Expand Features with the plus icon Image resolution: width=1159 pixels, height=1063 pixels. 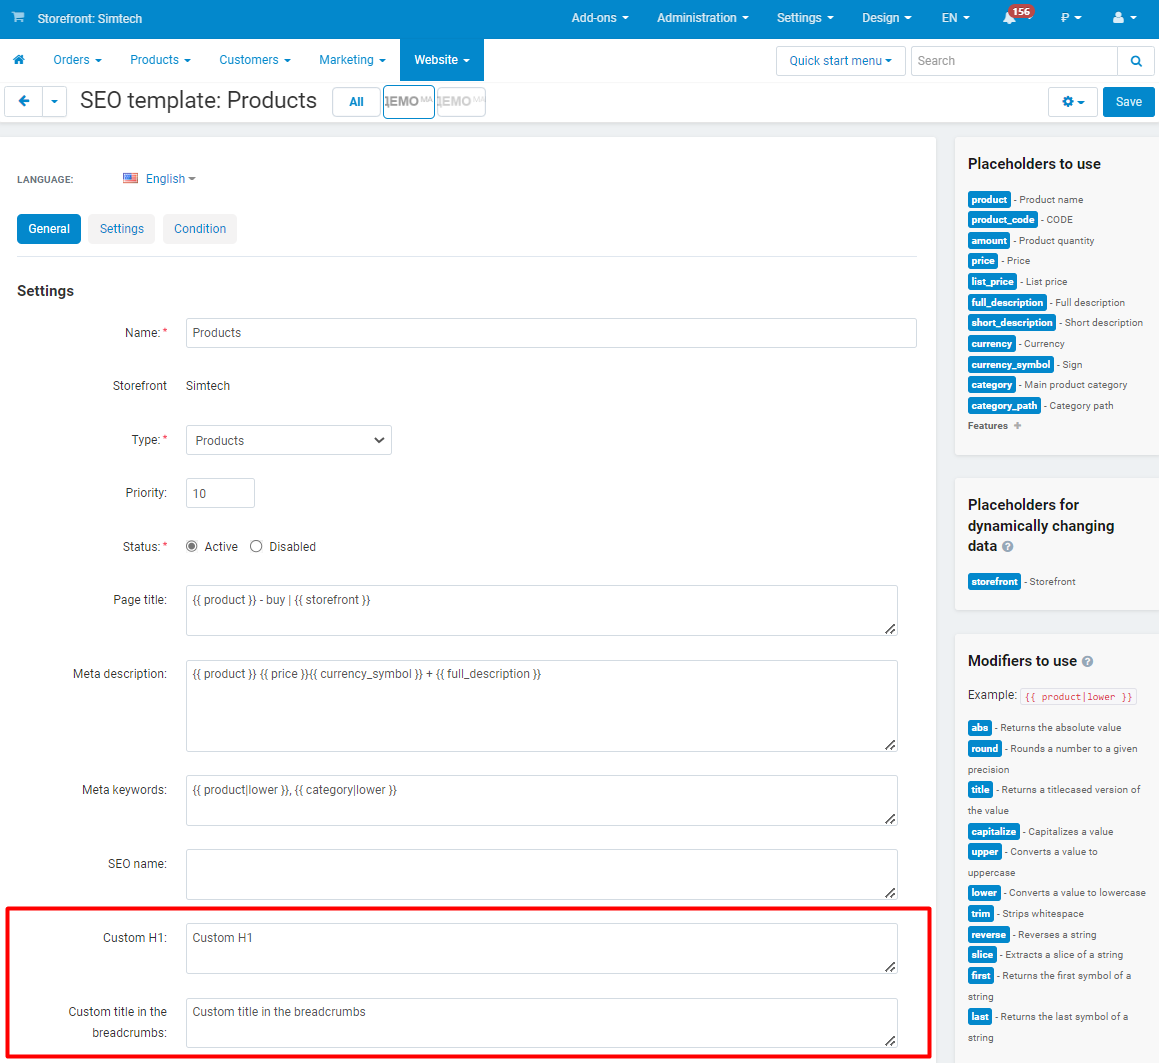pos(1018,426)
